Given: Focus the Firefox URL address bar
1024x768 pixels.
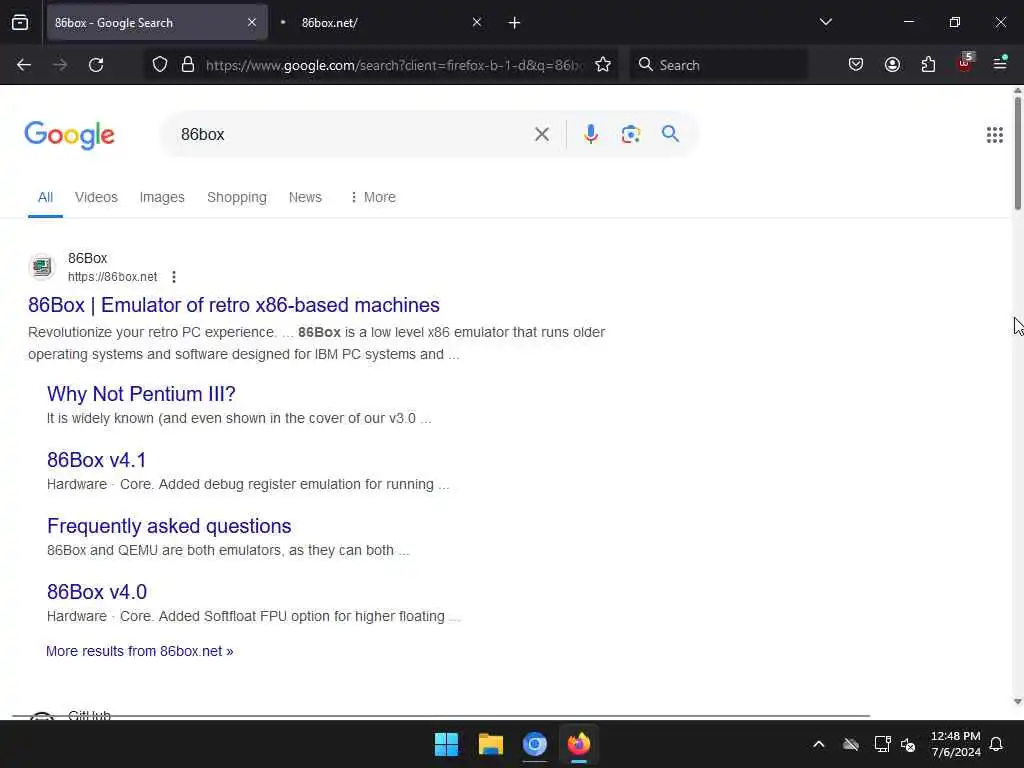Looking at the screenshot, I should [x=393, y=65].
